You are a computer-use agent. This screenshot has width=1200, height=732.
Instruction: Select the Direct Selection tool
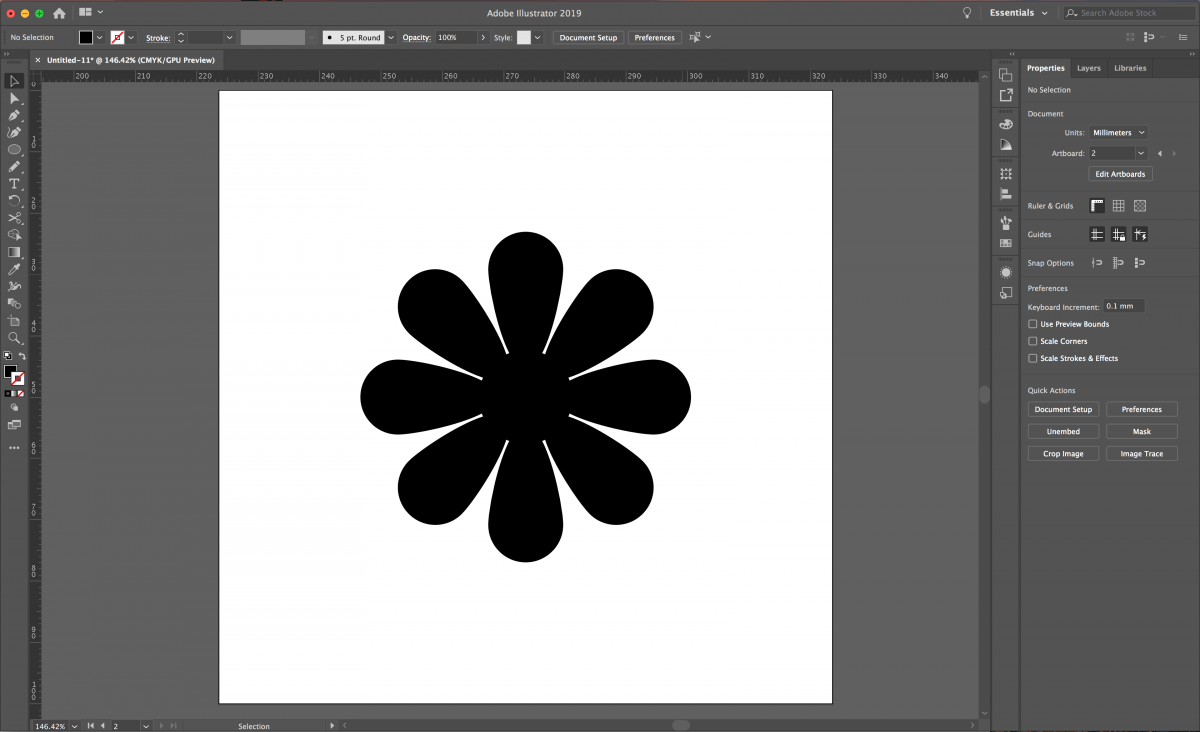point(14,98)
